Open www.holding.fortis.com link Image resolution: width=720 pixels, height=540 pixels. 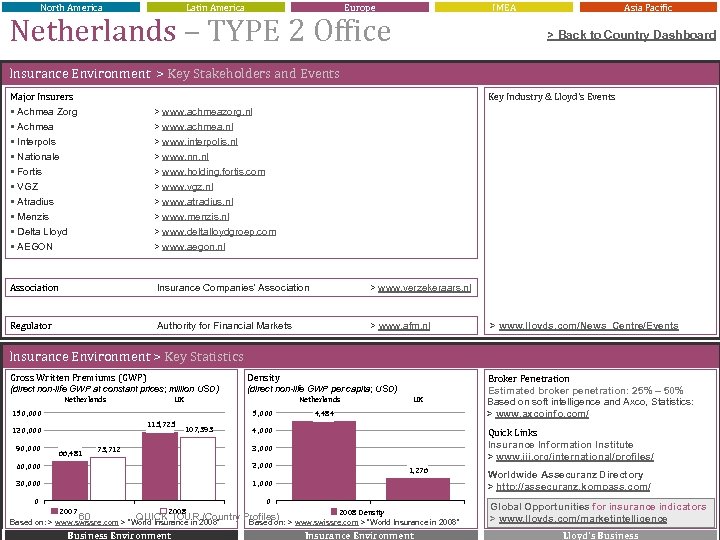pyautogui.click(x=214, y=172)
